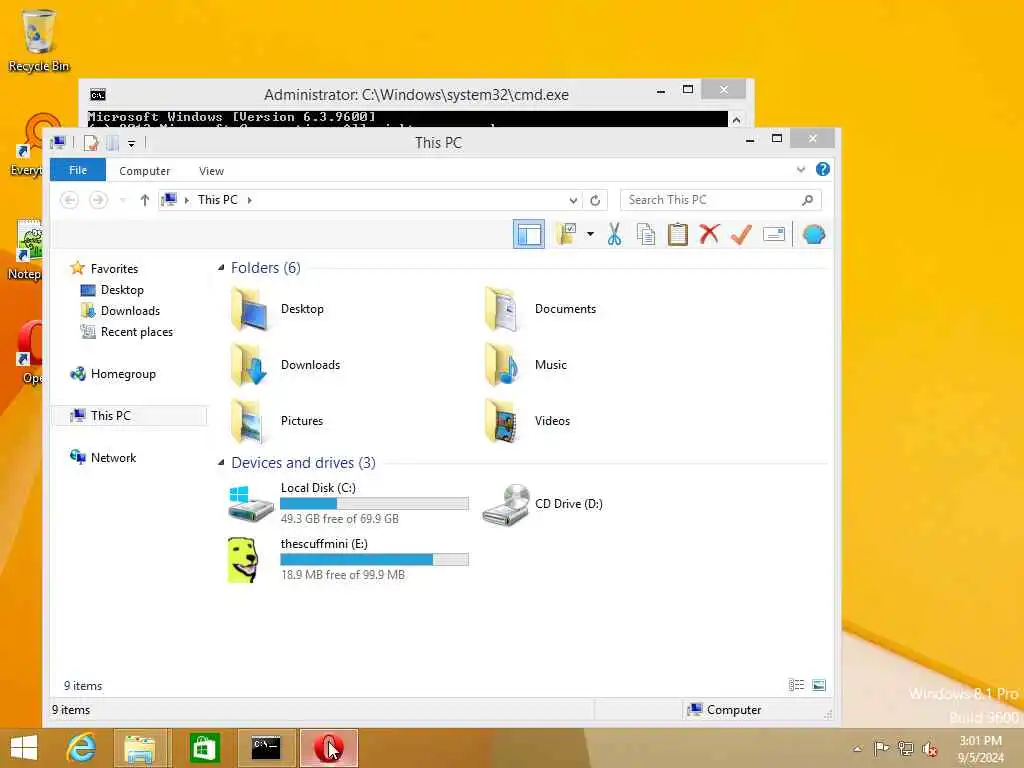Click the muted volume tray icon
This screenshot has height=768, width=1024.
tap(929, 748)
